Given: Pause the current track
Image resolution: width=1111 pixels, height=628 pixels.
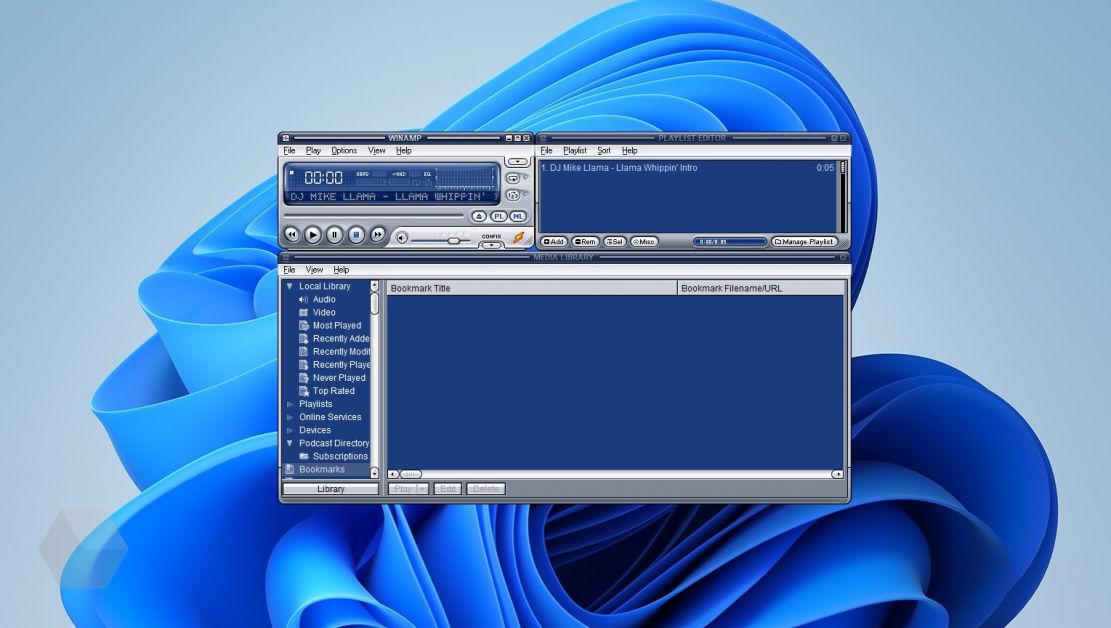Looking at the screenshot, I should pyautogui.click(x=334, y=235).
